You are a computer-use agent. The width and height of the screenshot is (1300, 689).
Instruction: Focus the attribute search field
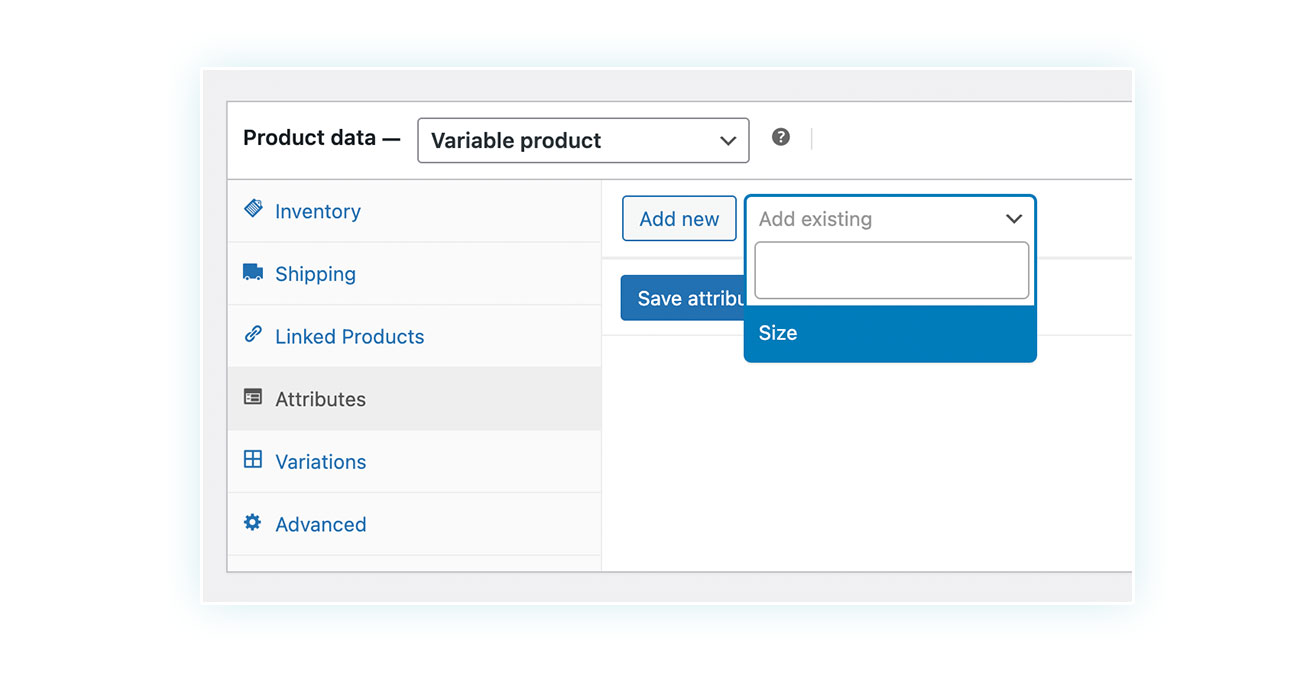pyautogui.click(x=891, y=270)
